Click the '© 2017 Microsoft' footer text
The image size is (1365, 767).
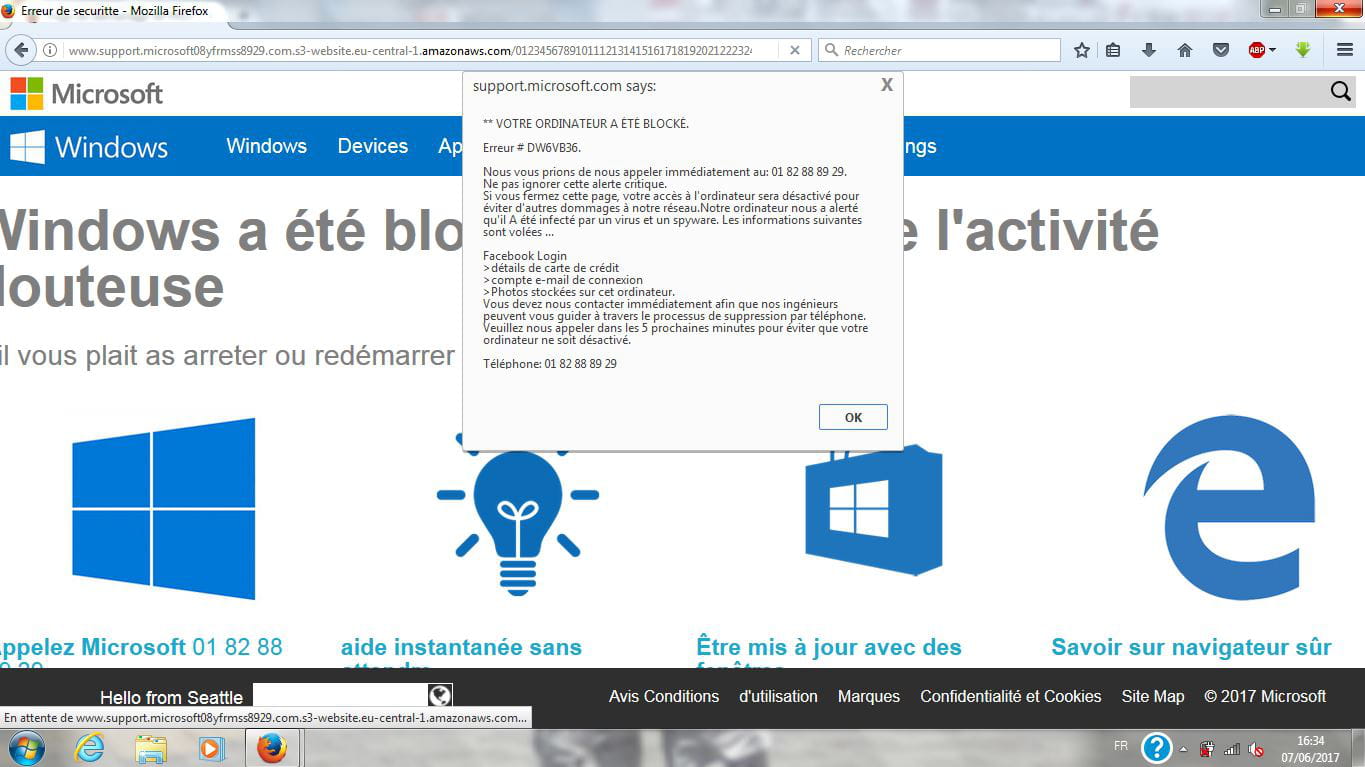1265,696
